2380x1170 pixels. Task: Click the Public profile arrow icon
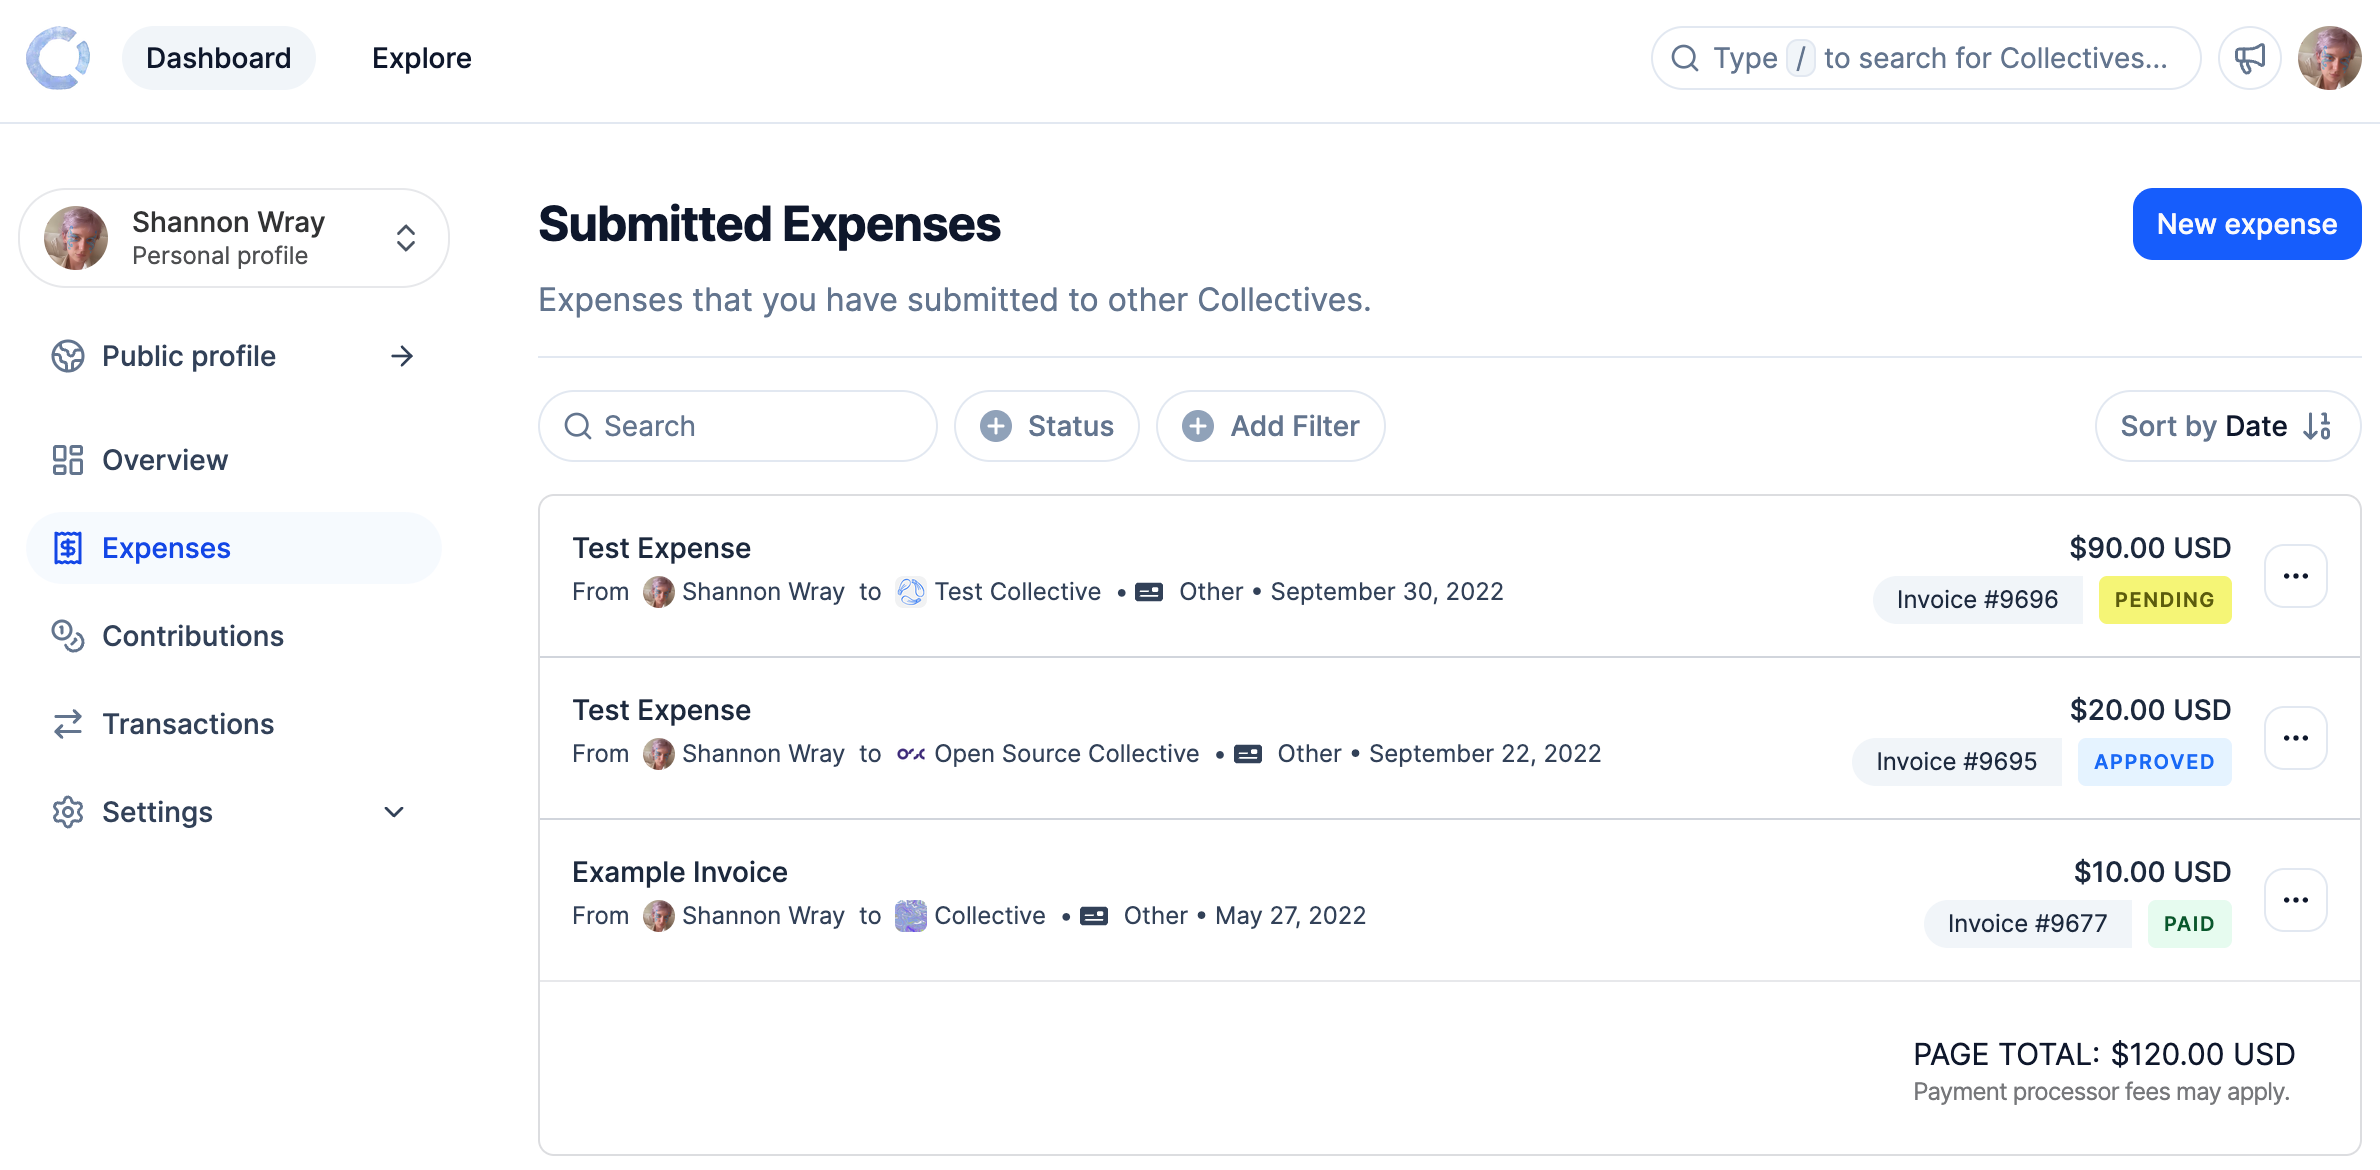pyautogui.click(x=402, y=356)
